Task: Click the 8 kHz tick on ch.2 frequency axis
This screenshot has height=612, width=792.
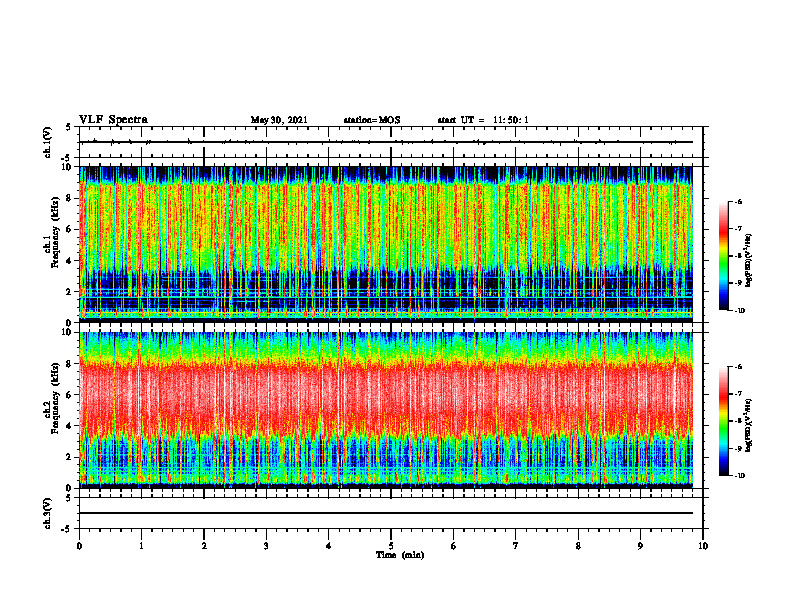Action: [70, 364]
